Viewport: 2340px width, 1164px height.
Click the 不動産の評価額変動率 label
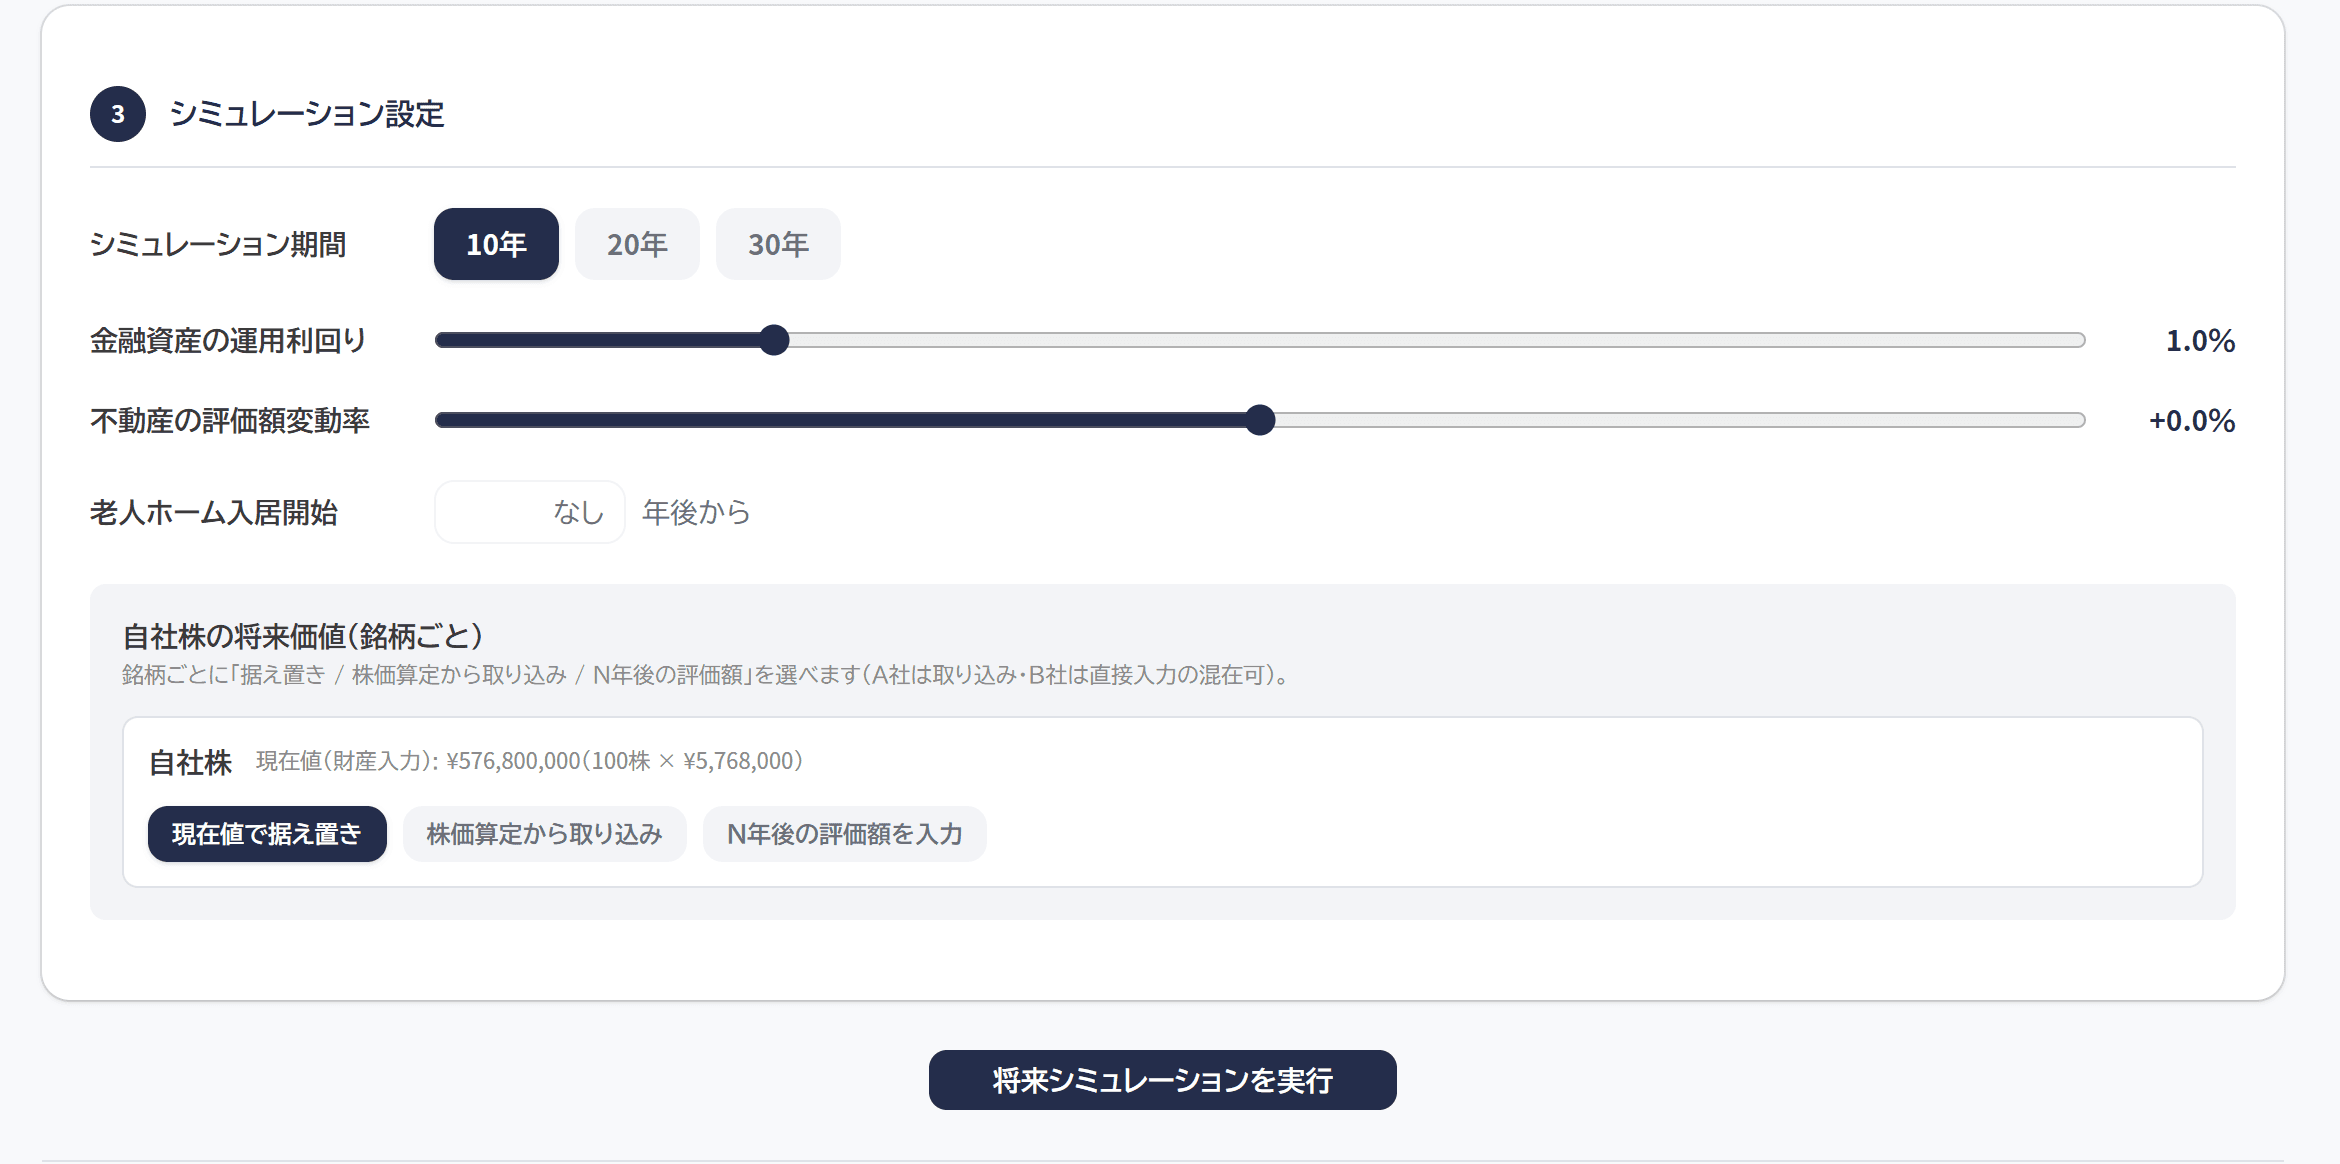tap(230, 421)
